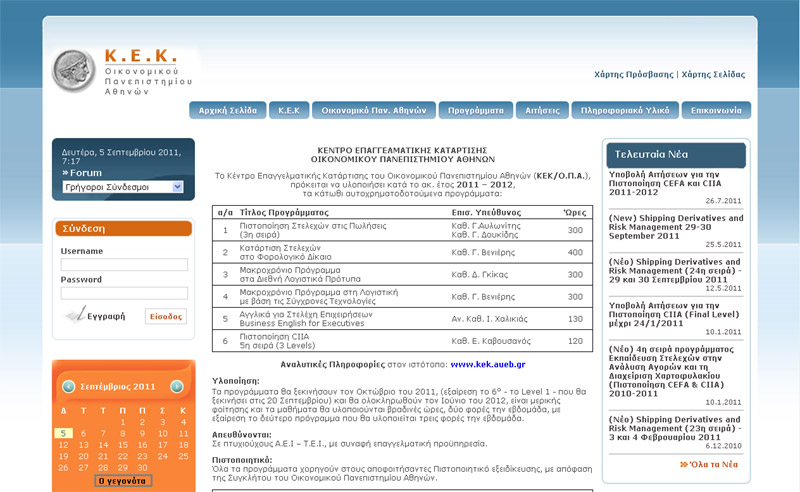Click into the Username field
This screenshot has width=800, height=492.
pos(124,265)
